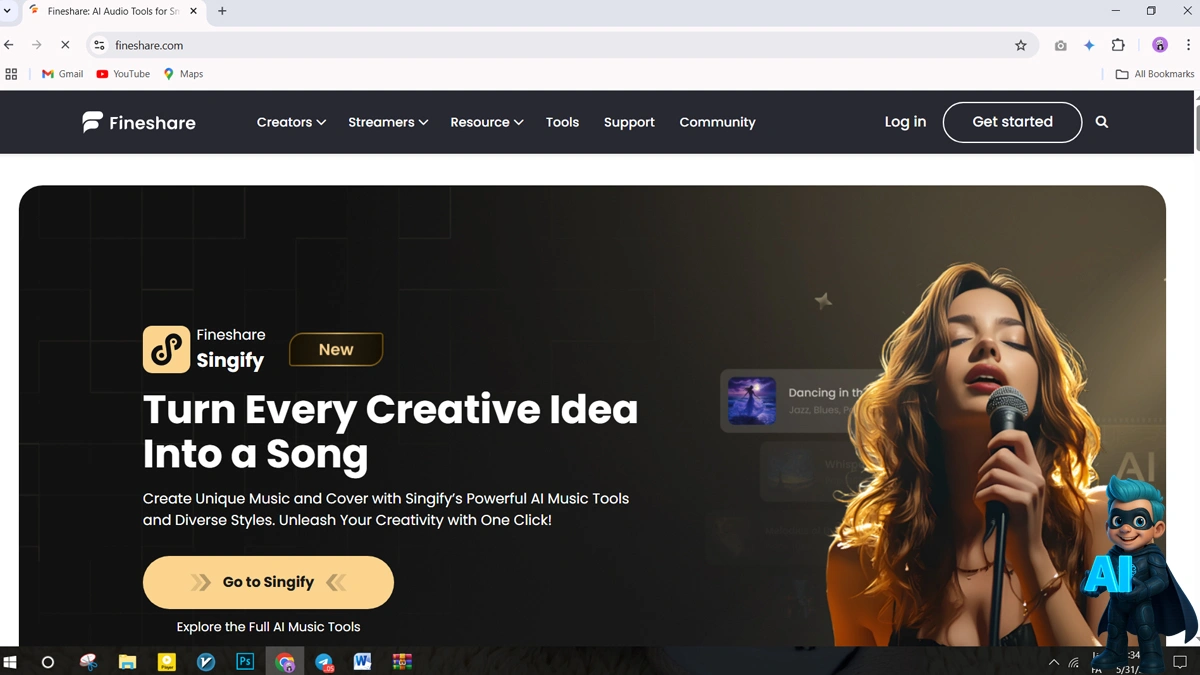The height and width of the screenshot is (675, 1200).
Task: Open the notification center icon
Action: click(1180, 662)
